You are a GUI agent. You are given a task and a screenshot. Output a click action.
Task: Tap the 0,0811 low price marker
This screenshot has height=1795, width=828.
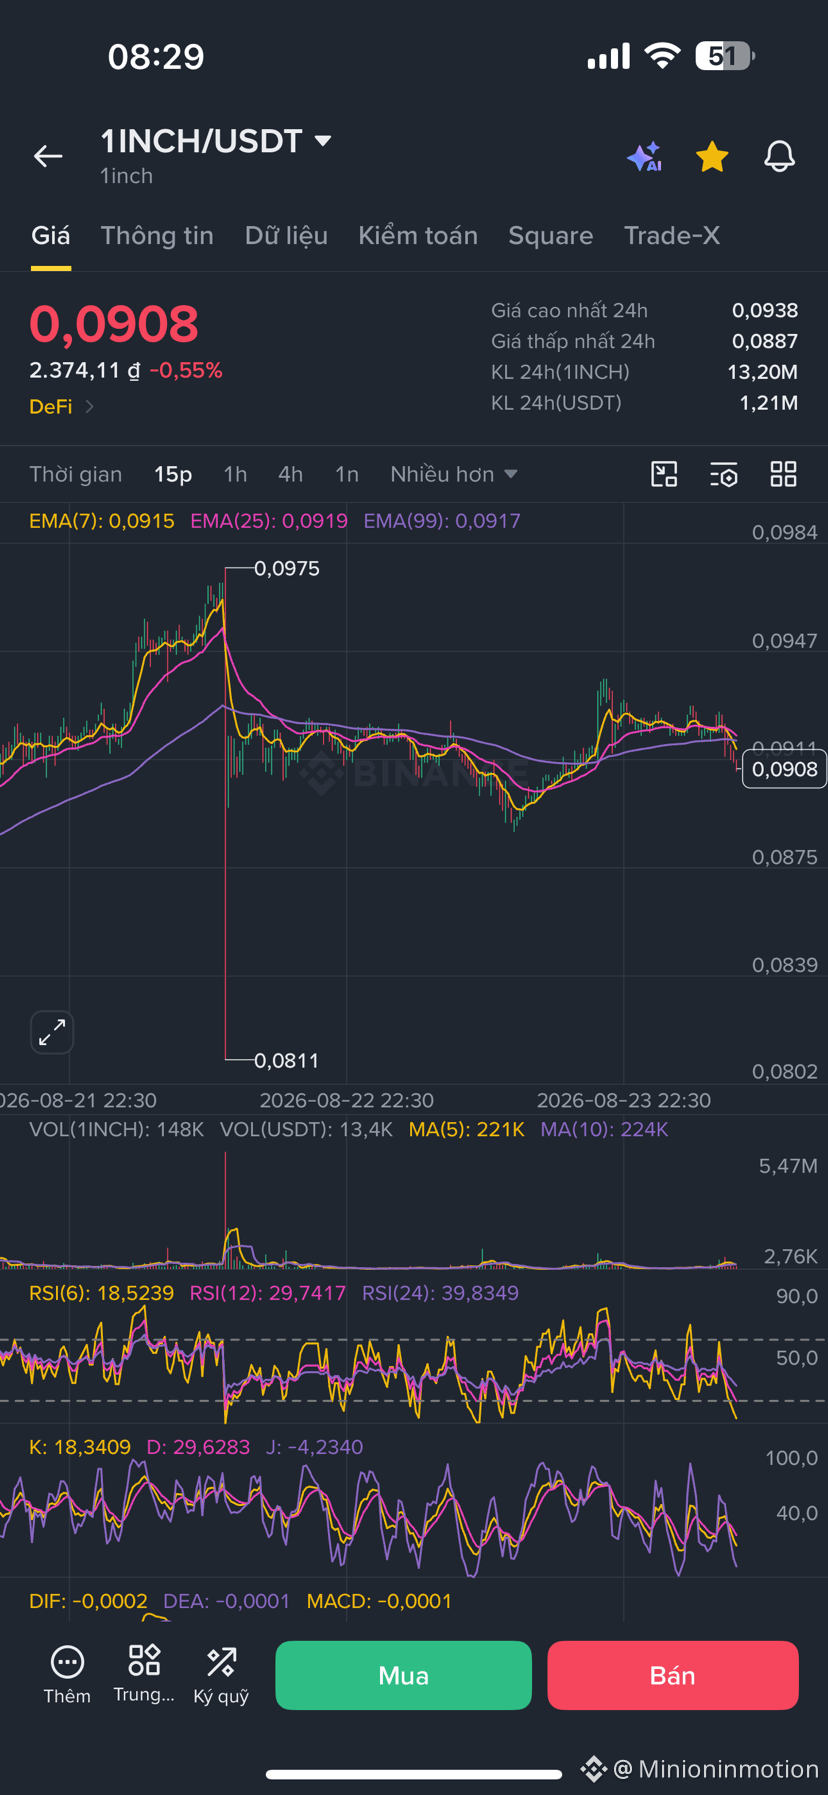[287, 1060]
